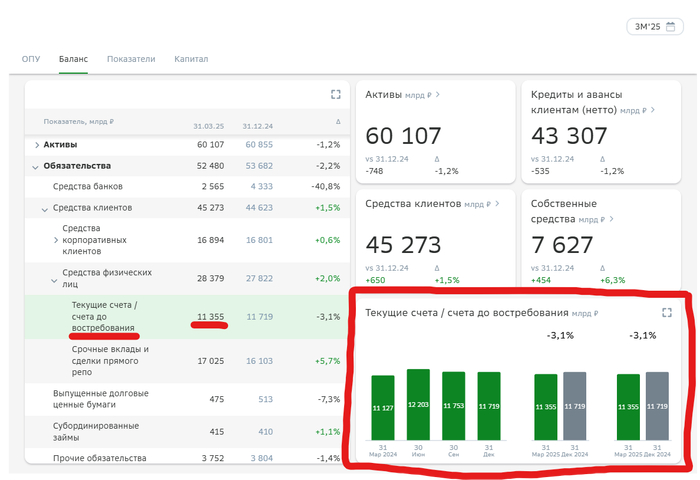Screen dimensions: 700x480
Task: Click the arrow next to Средства клиентов card
Action: pos(498,203)
